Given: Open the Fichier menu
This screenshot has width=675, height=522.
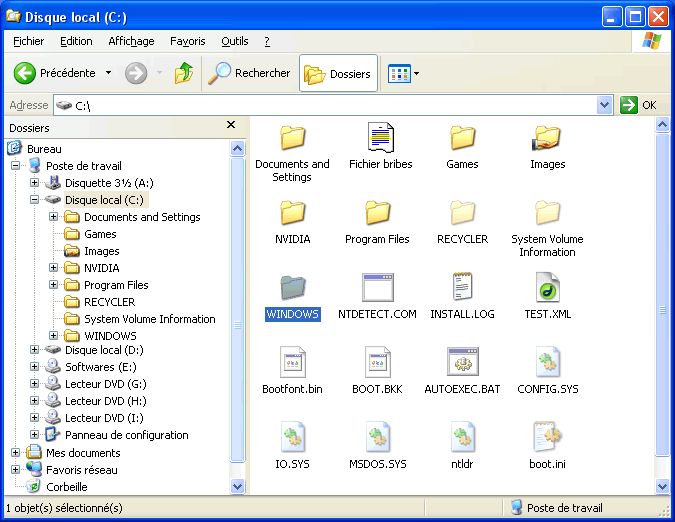Looking at the screenshot, I should [28, 41].
